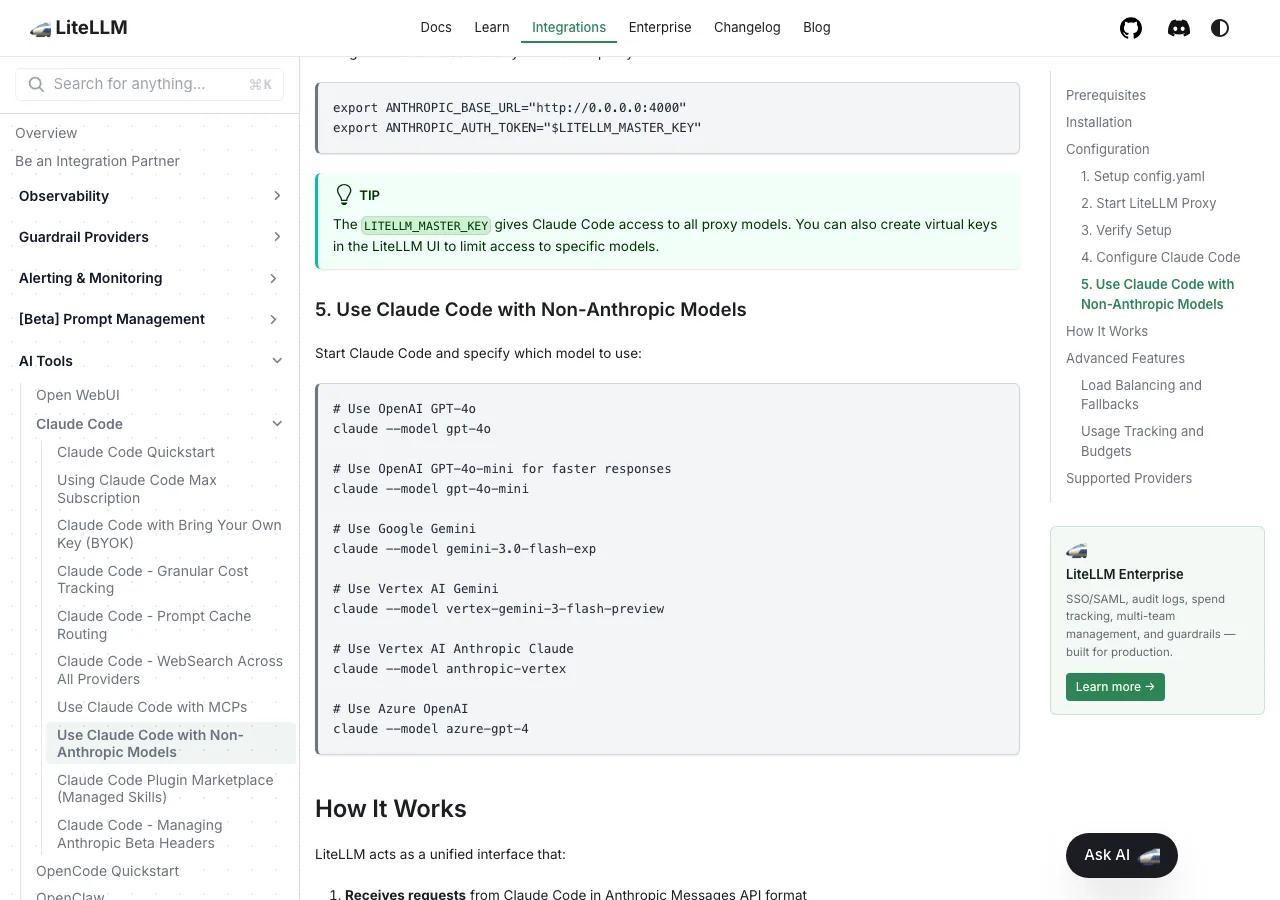
Task: Go to Supported Providers section link
Action: (1129, 478)
